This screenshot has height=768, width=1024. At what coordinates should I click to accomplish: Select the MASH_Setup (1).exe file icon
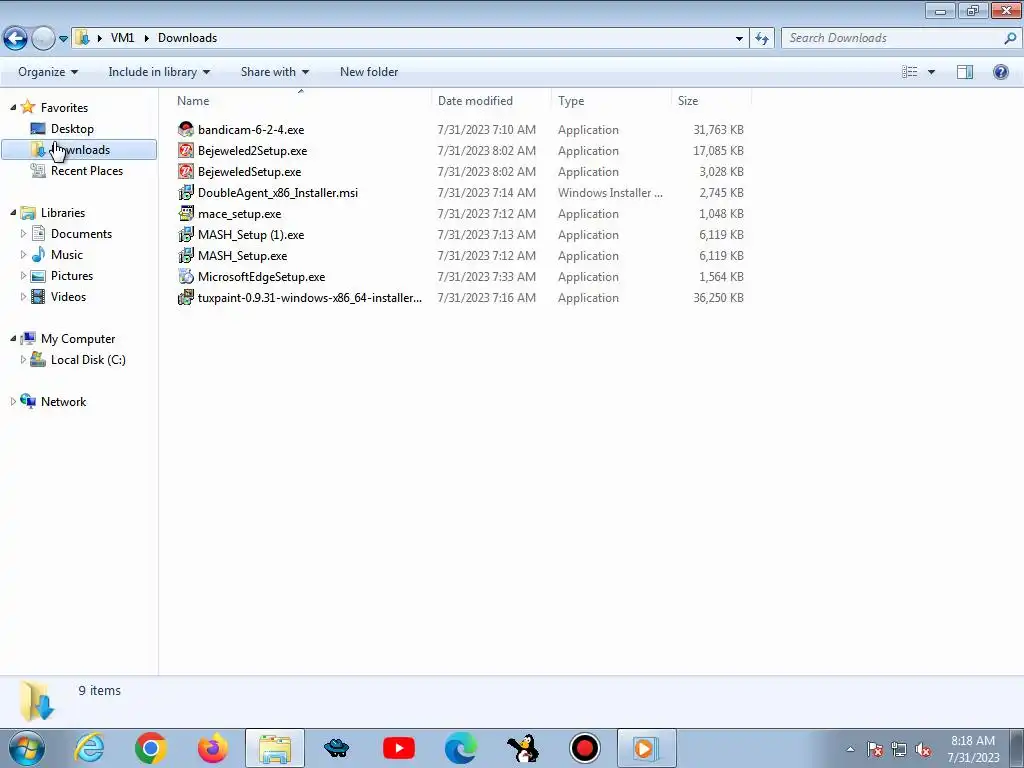pyautogui.click(x=186, y=234)
